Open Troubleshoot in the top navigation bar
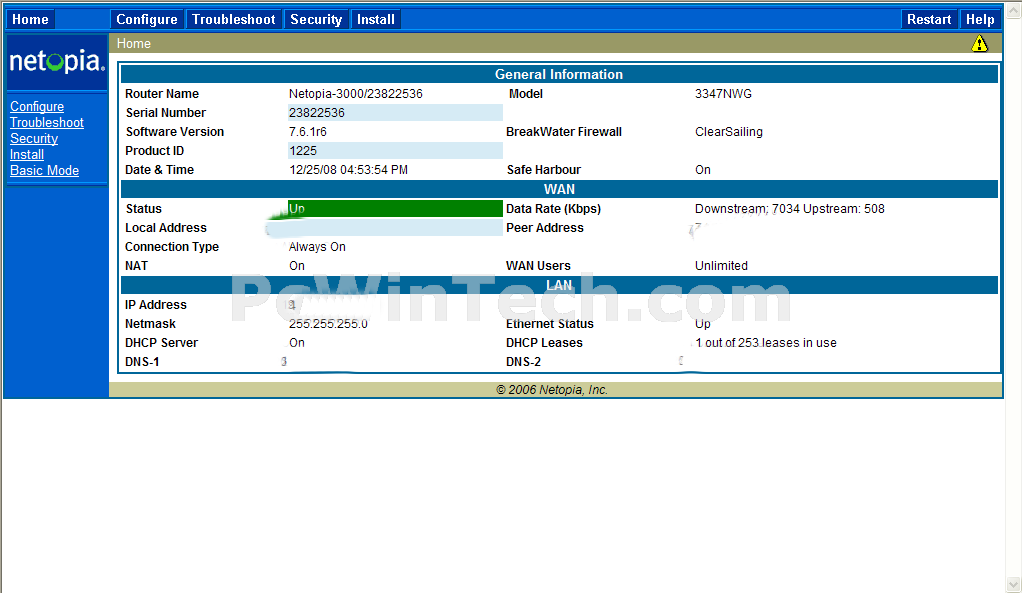Image resolution: width=1022 pixels, height=593 pixels. [x=233, y=20]
